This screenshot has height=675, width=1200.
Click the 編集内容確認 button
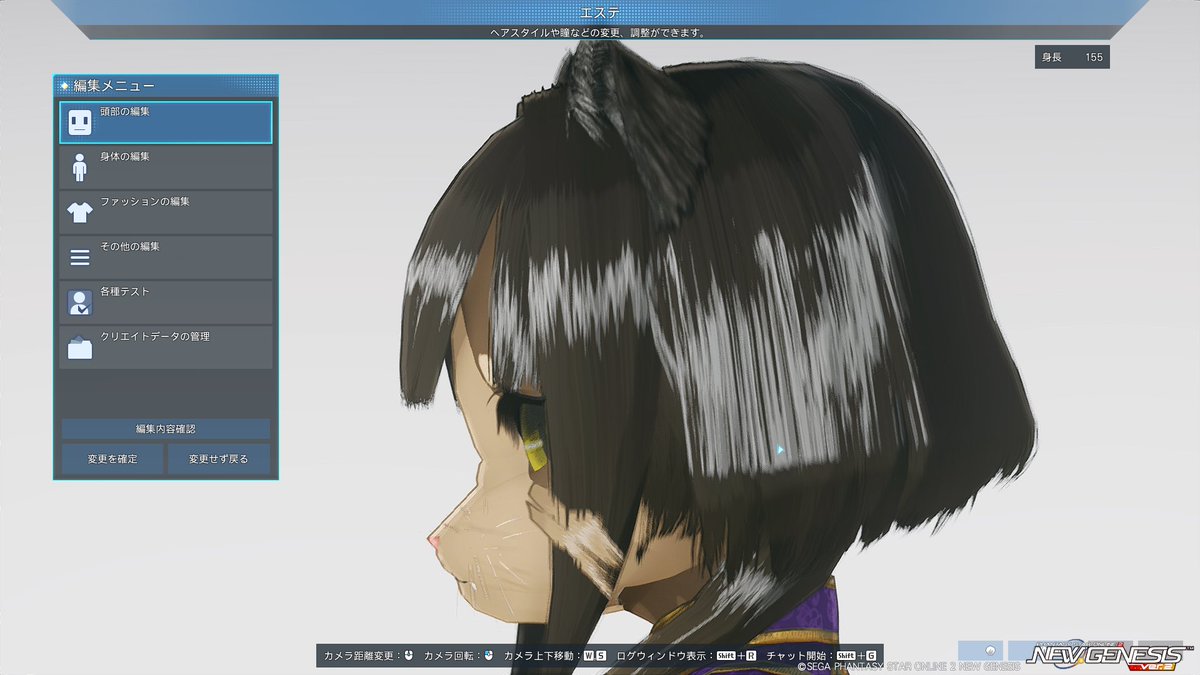coord(166,429)
